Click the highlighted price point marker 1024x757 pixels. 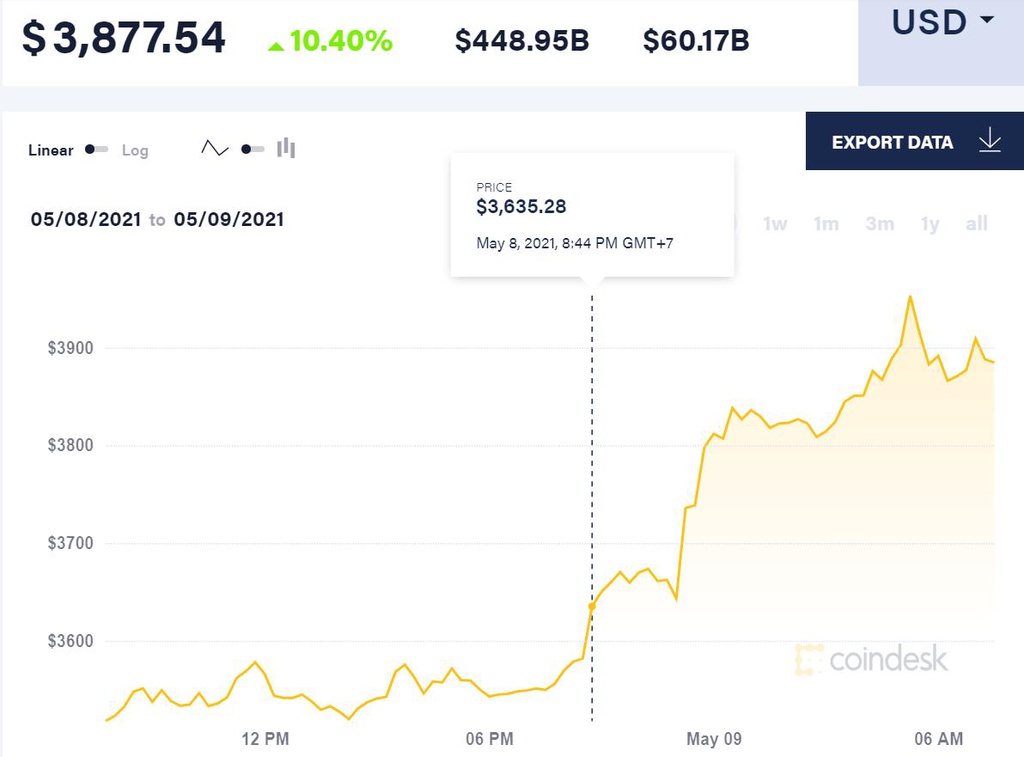pos(592,606)
